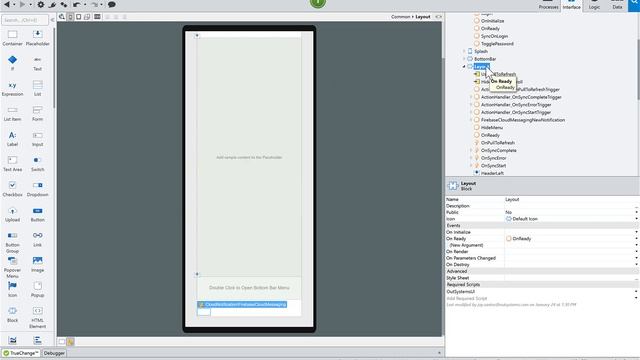Viewport: 640px width, 360px height.
Task: Open the Processes tab
Action: click(x=548, y=5)
